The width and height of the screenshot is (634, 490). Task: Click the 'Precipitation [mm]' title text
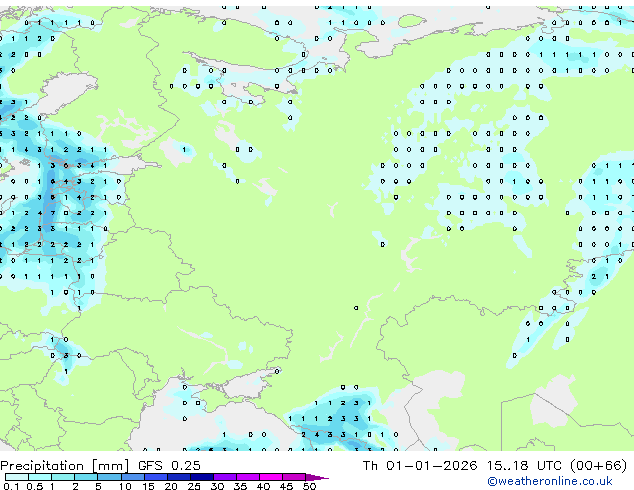click(x=65, y=466)
